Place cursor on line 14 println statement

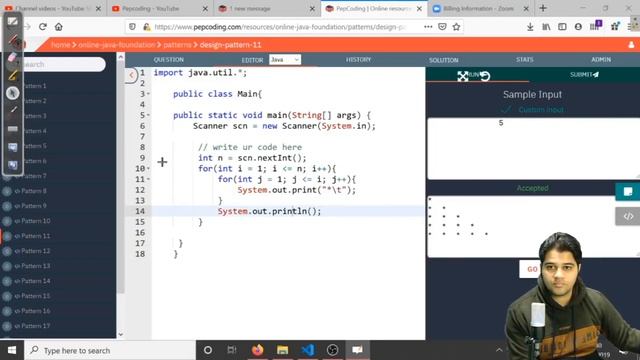tap(269, 211)
